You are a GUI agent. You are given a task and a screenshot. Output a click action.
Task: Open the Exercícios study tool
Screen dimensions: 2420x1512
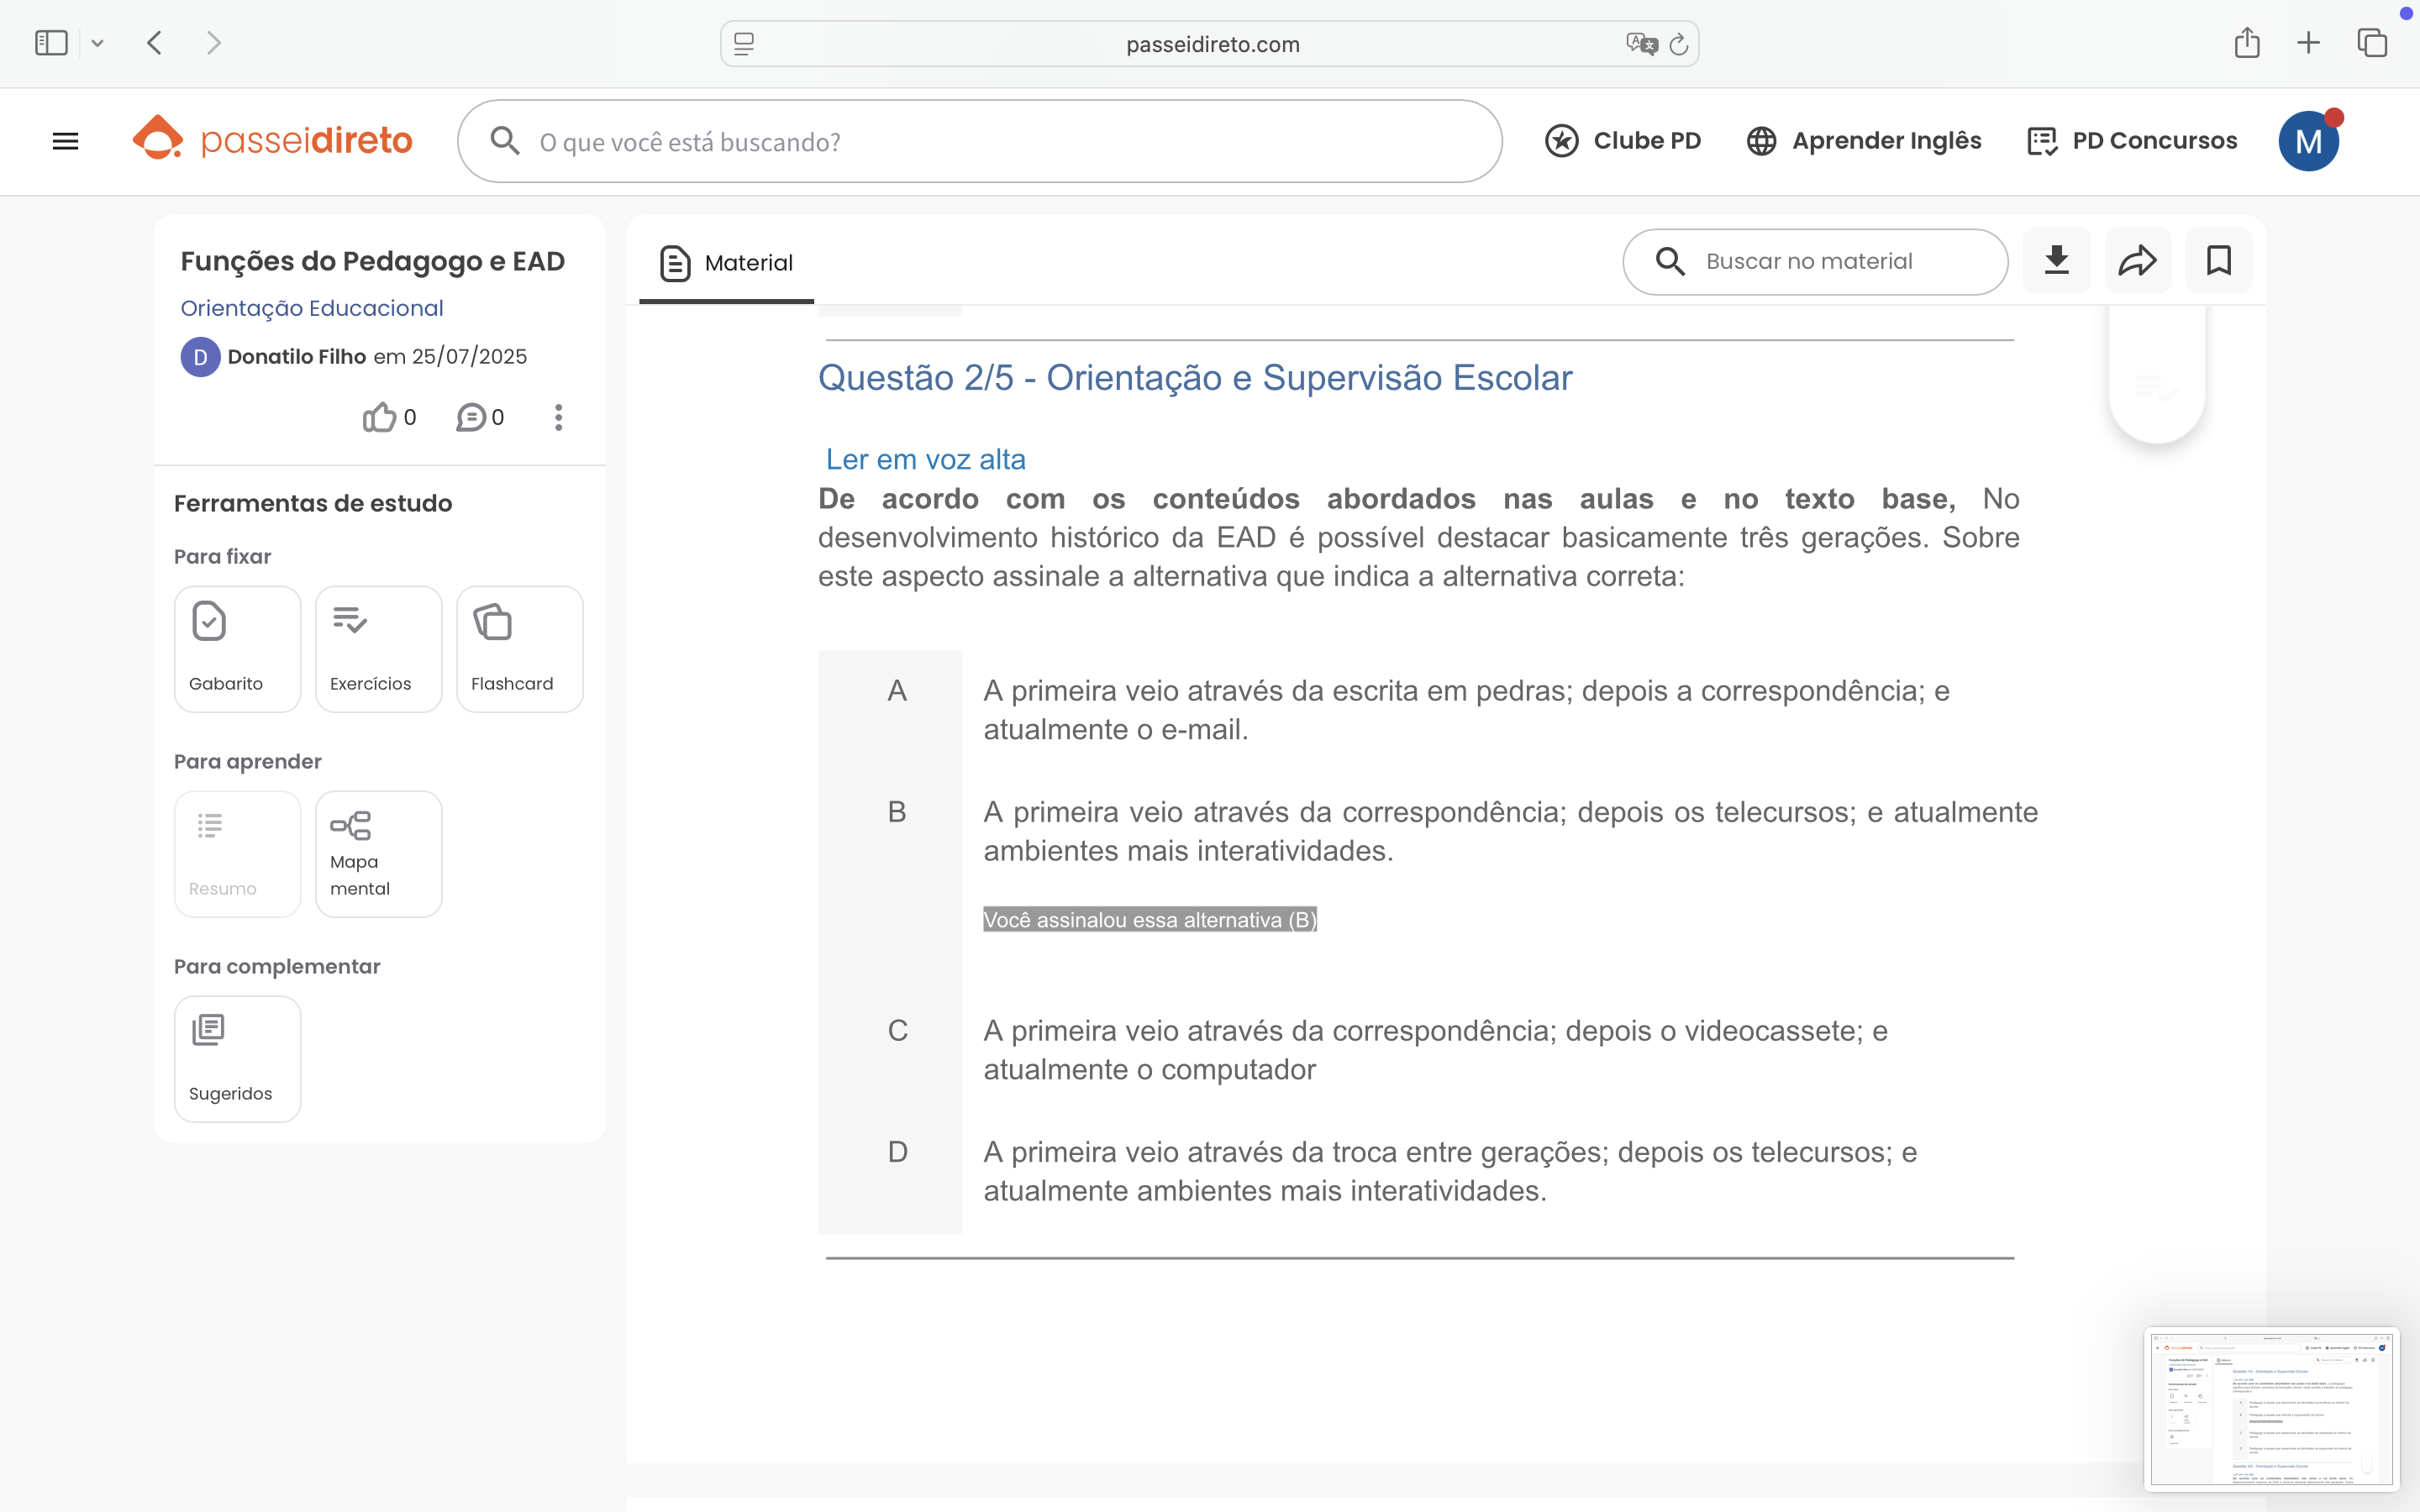378,649
